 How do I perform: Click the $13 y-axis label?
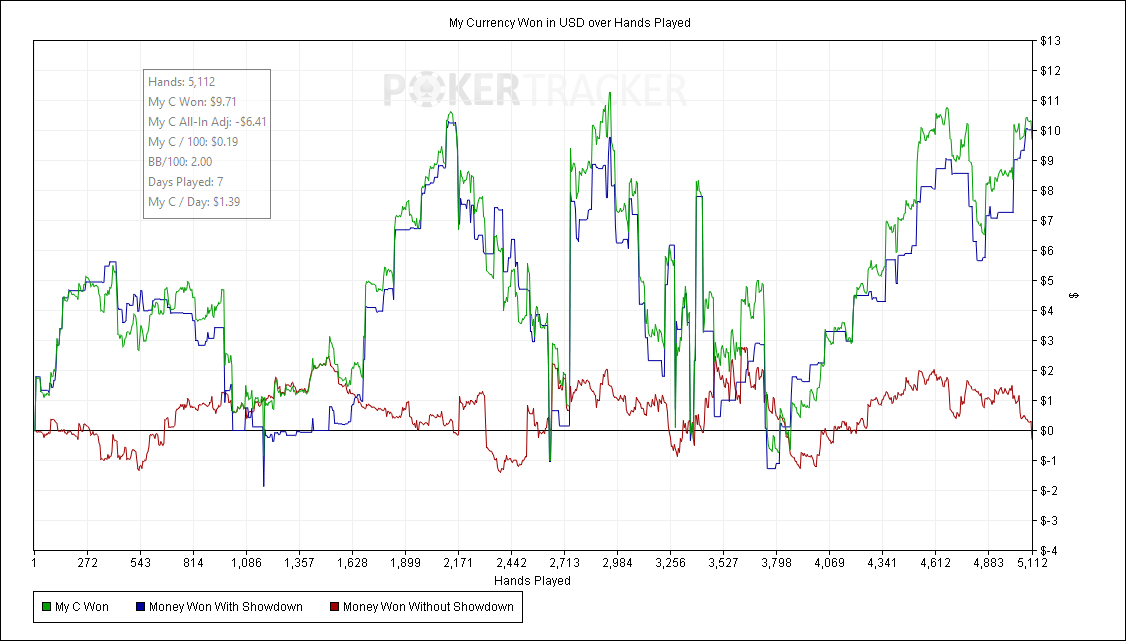(1051, 41)
